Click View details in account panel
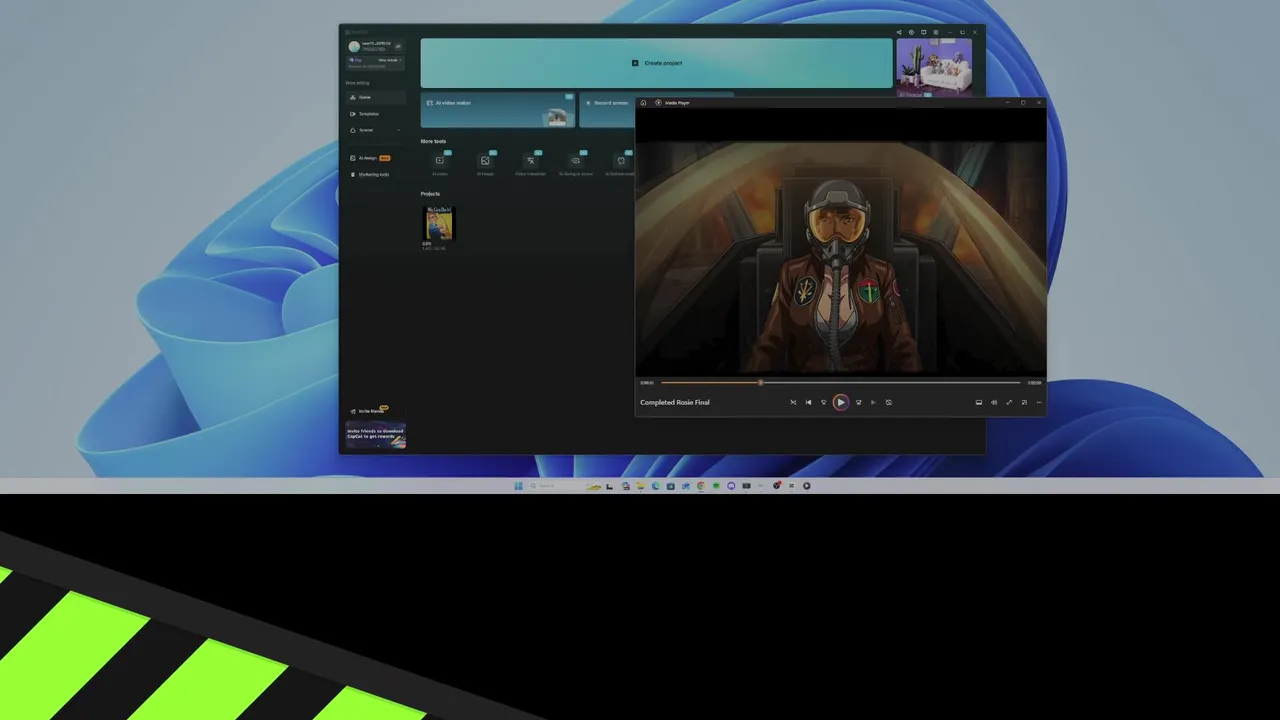This screenshot has width=1280, height=720. click(388, 60)
